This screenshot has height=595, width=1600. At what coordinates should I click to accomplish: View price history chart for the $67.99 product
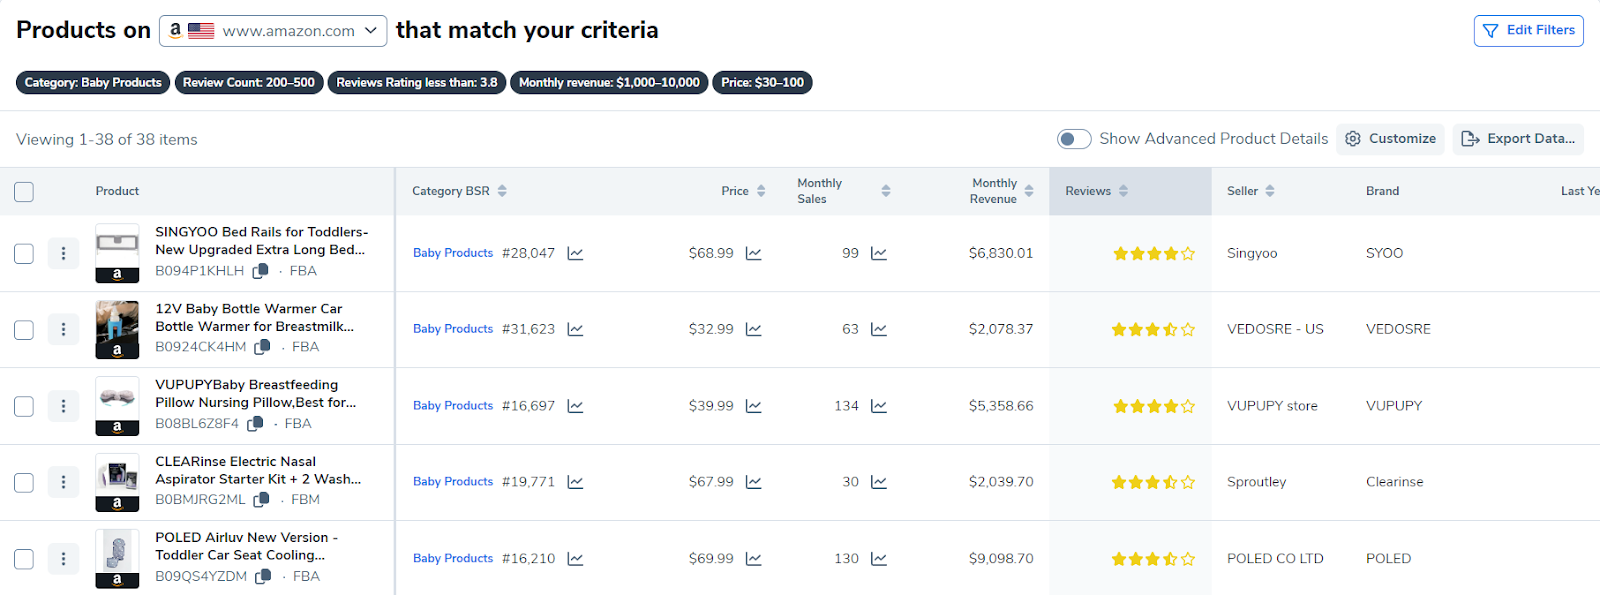753,482
